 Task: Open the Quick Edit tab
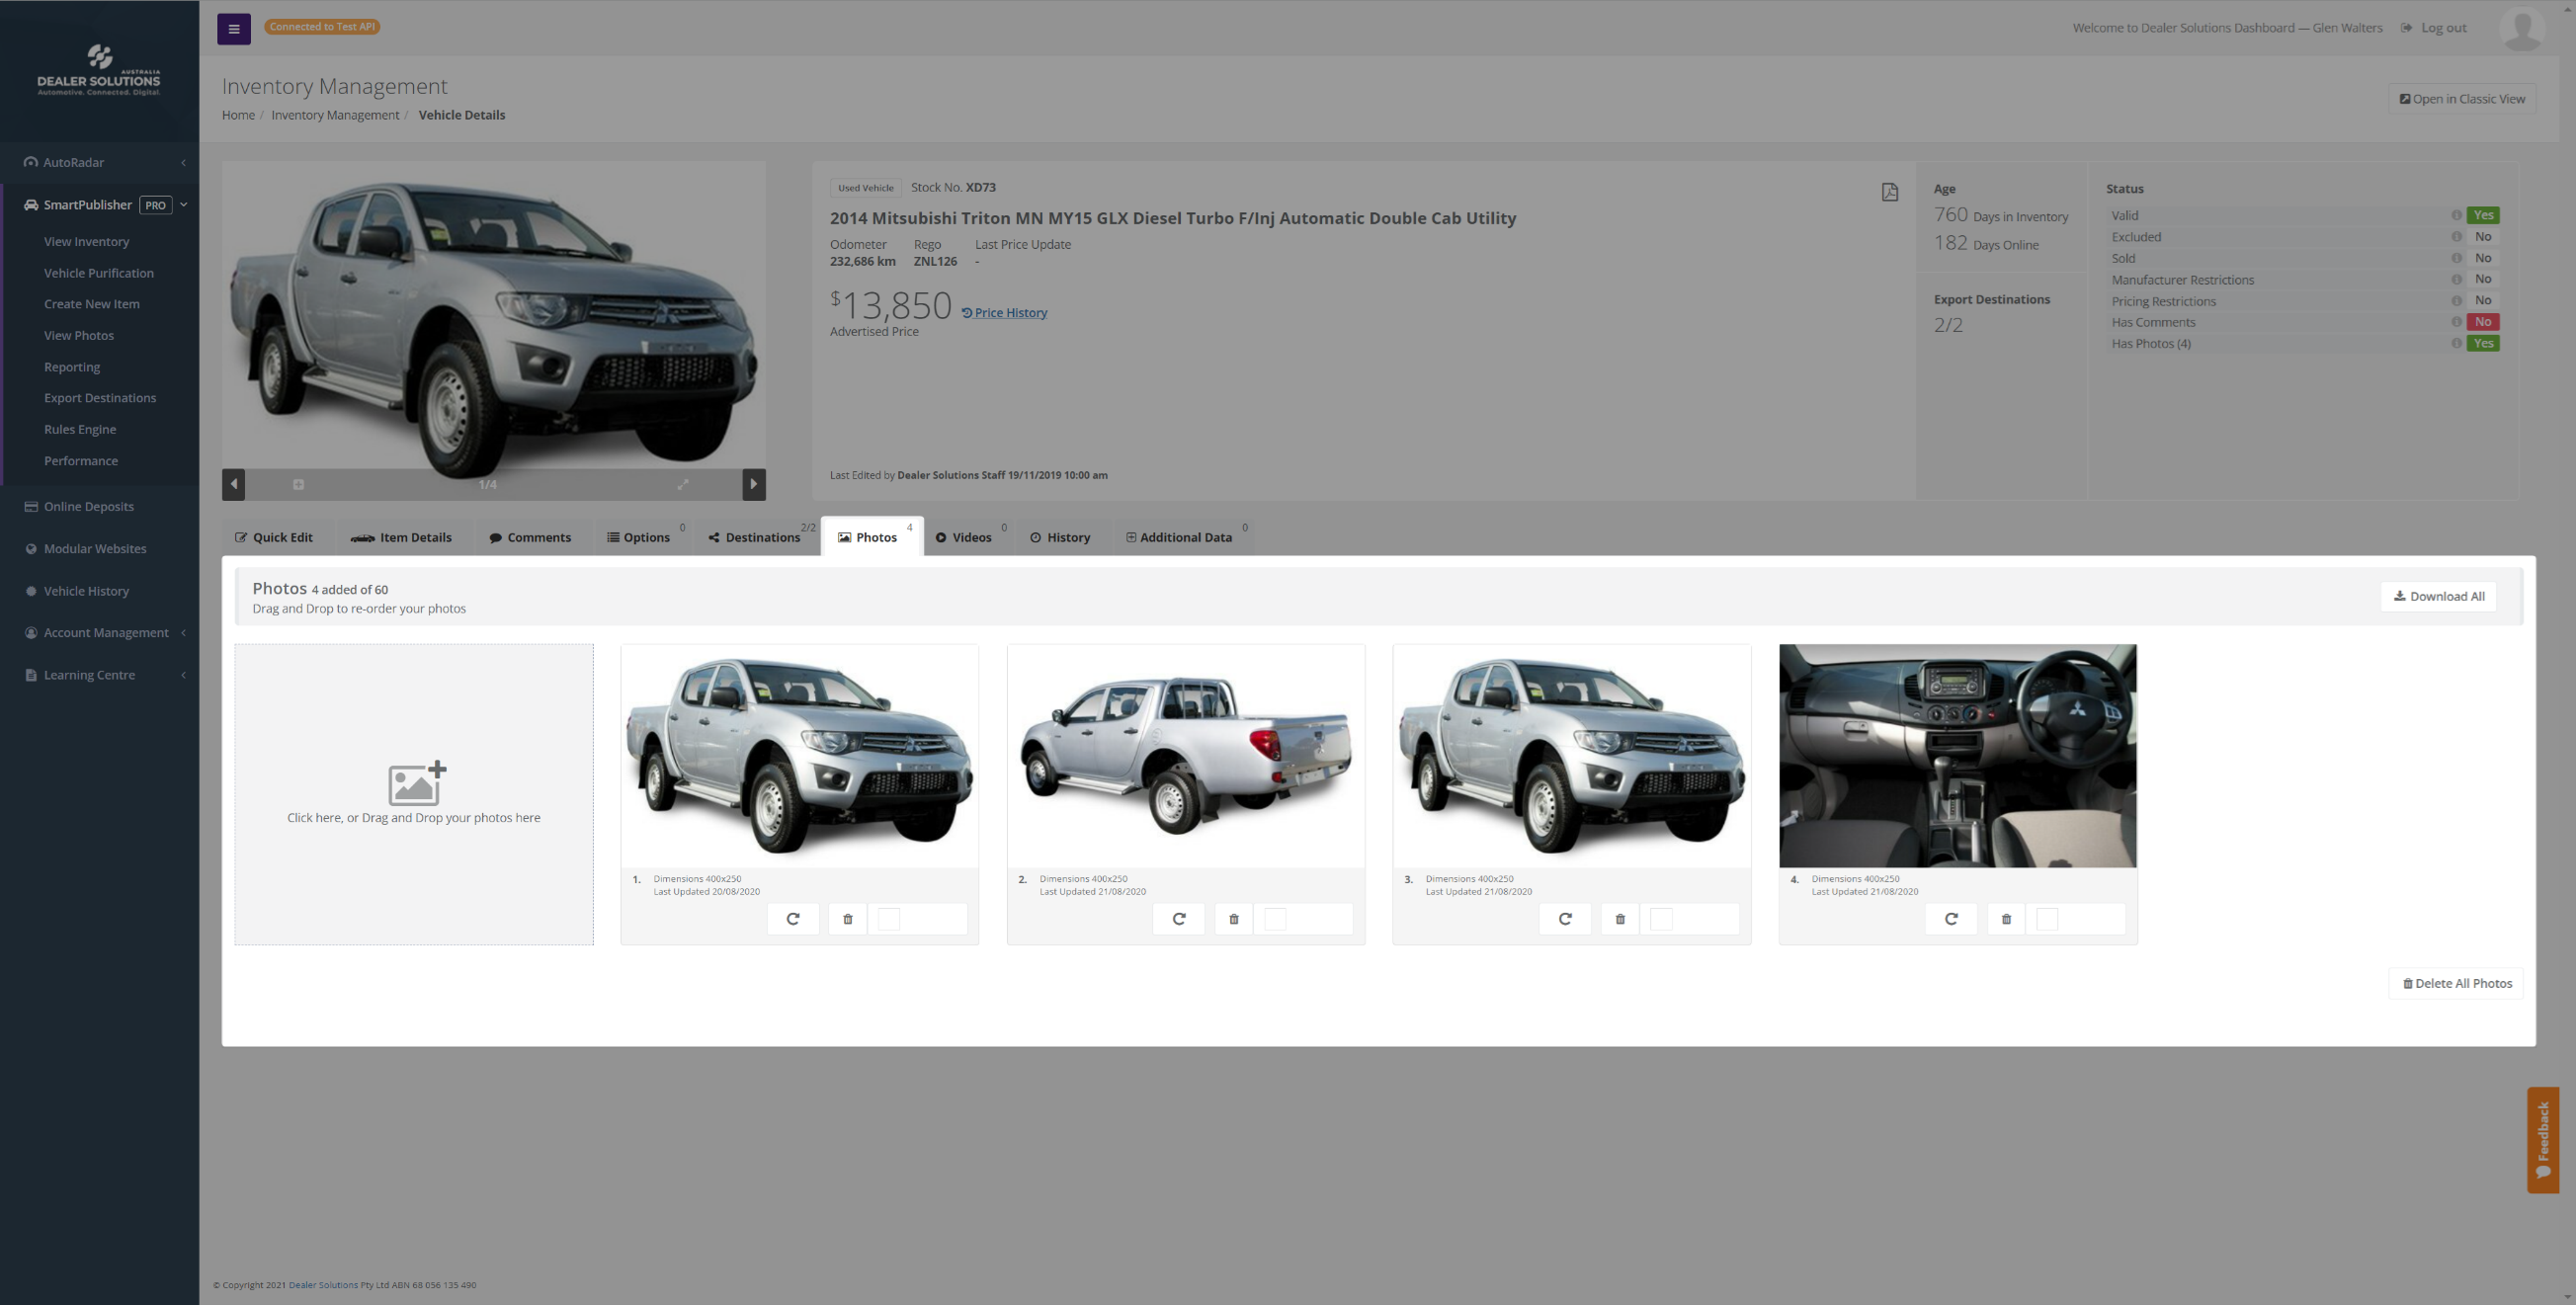[x=274, y=537]
